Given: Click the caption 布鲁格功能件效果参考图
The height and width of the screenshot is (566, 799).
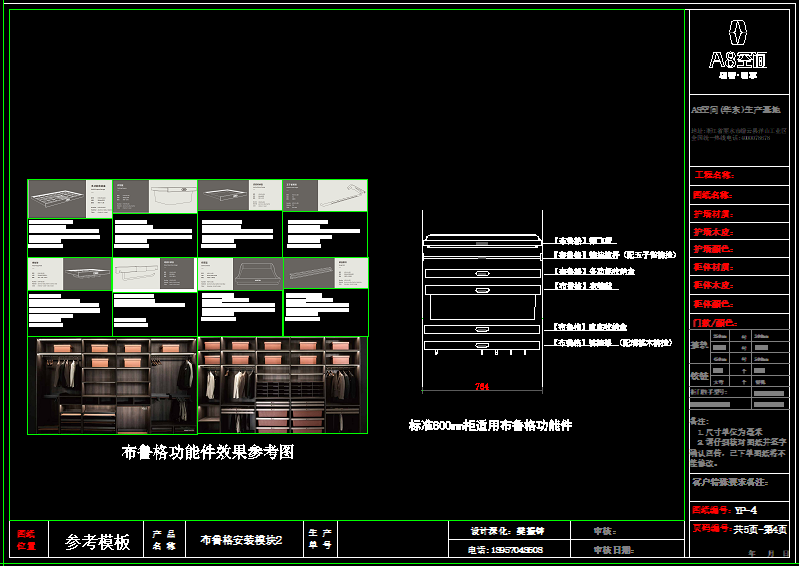Looking at the screenshot, I should click(x=207, y=452).
